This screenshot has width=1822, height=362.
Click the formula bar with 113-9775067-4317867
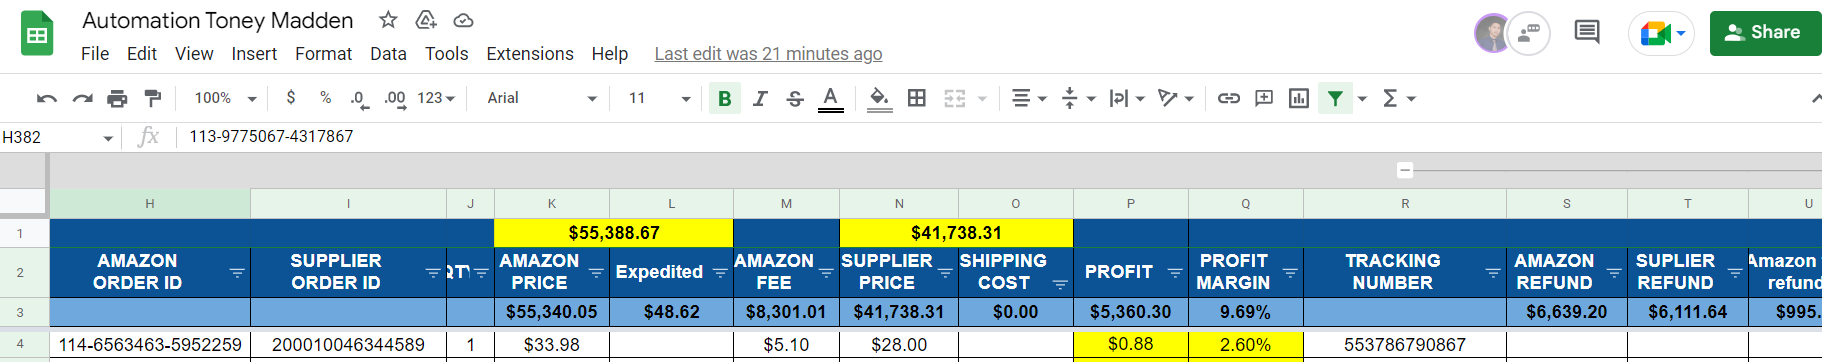[x=1000, y=137]
